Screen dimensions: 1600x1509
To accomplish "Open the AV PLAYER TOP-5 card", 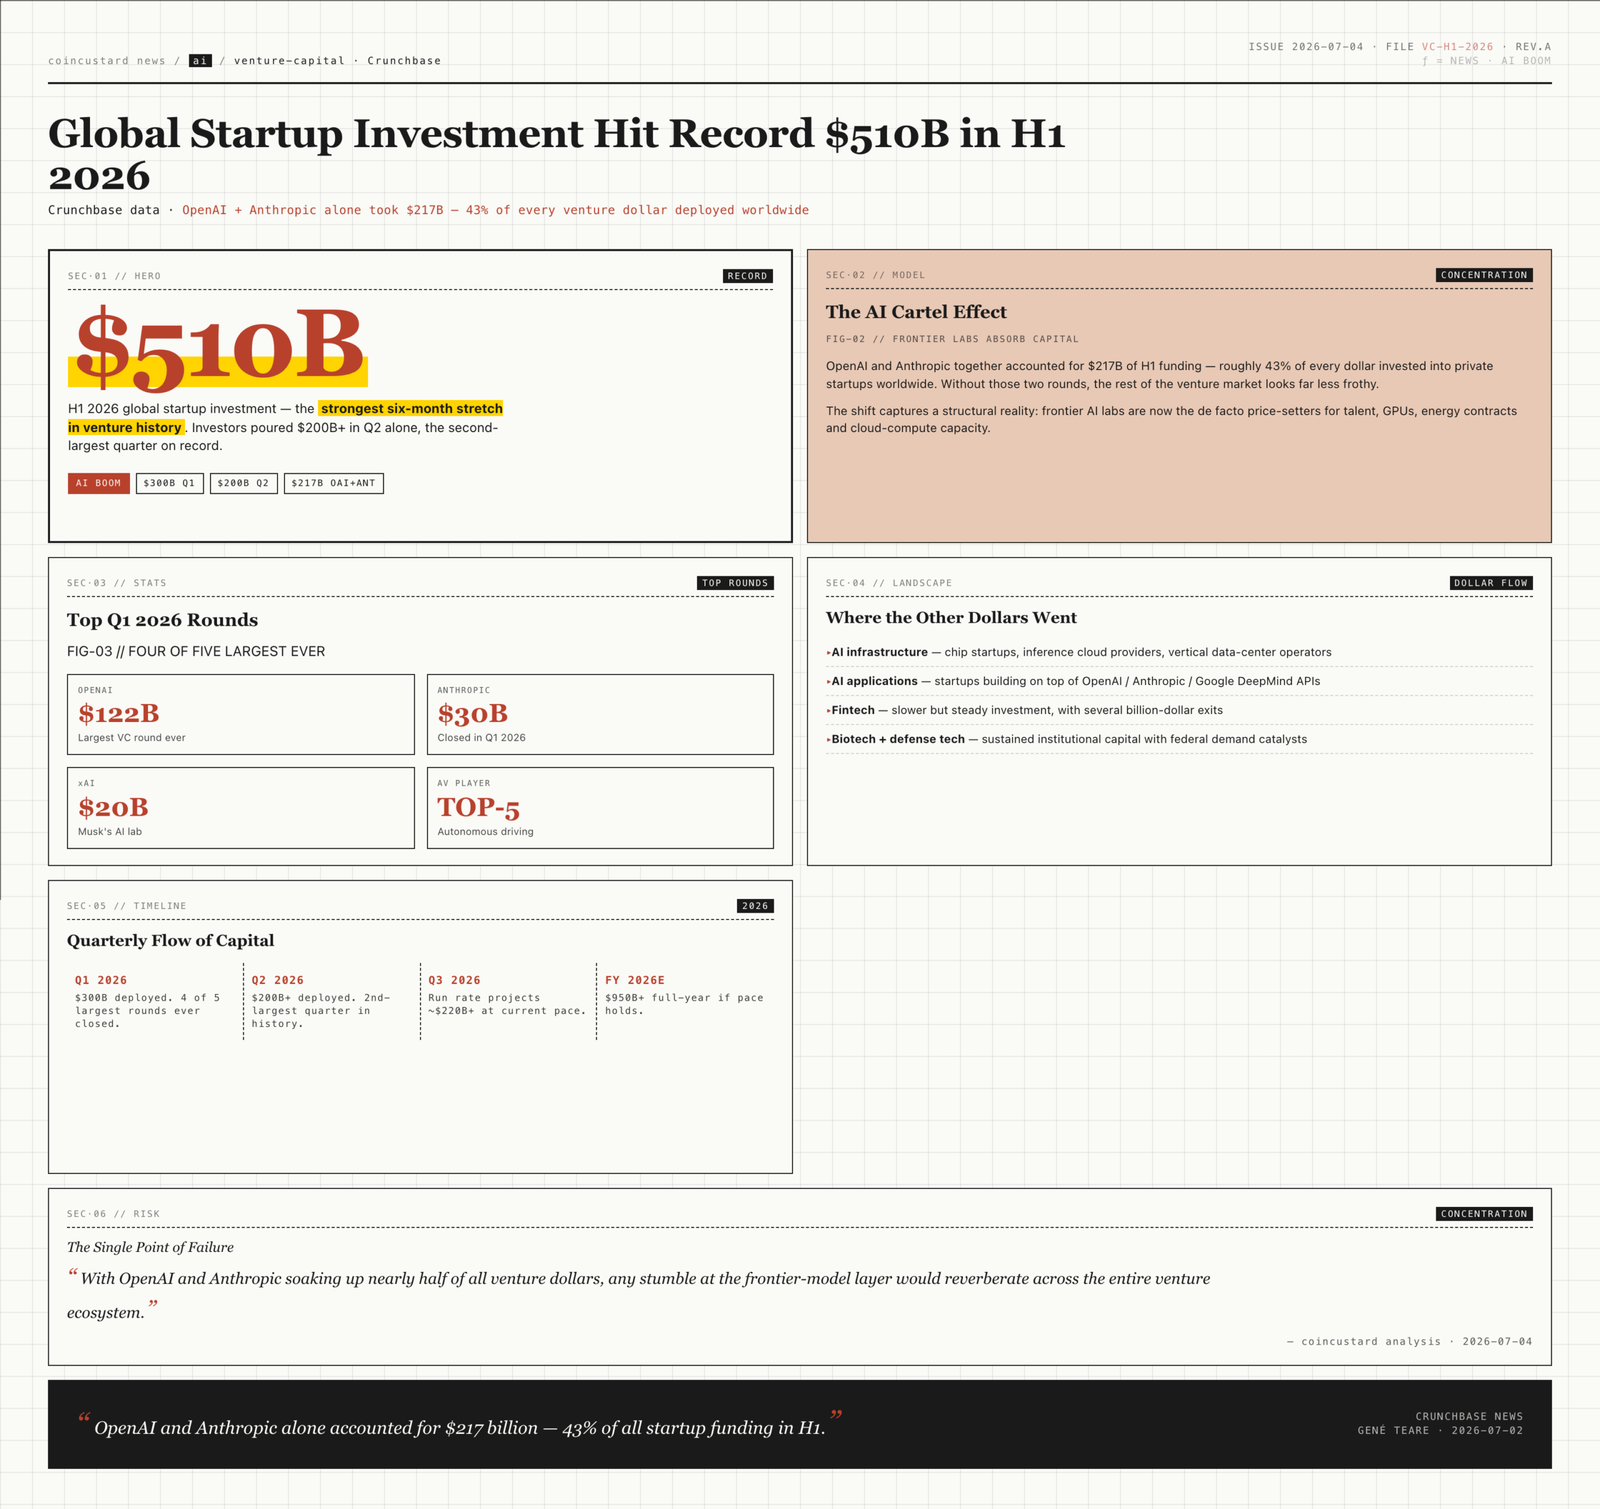I will [x=600, y=808].
